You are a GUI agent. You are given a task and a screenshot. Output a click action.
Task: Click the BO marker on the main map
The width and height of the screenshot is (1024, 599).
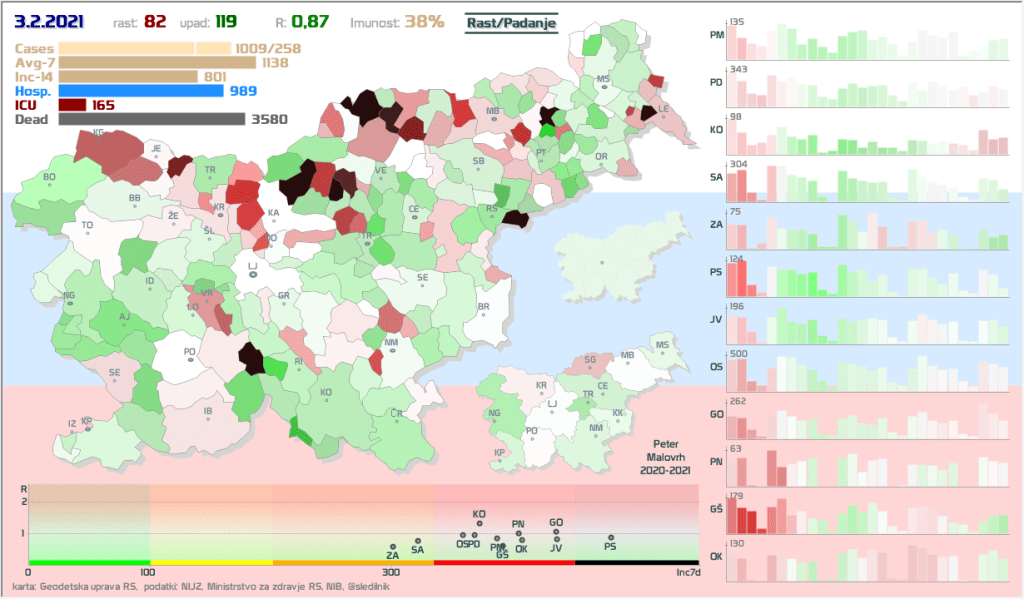(48, 178)
